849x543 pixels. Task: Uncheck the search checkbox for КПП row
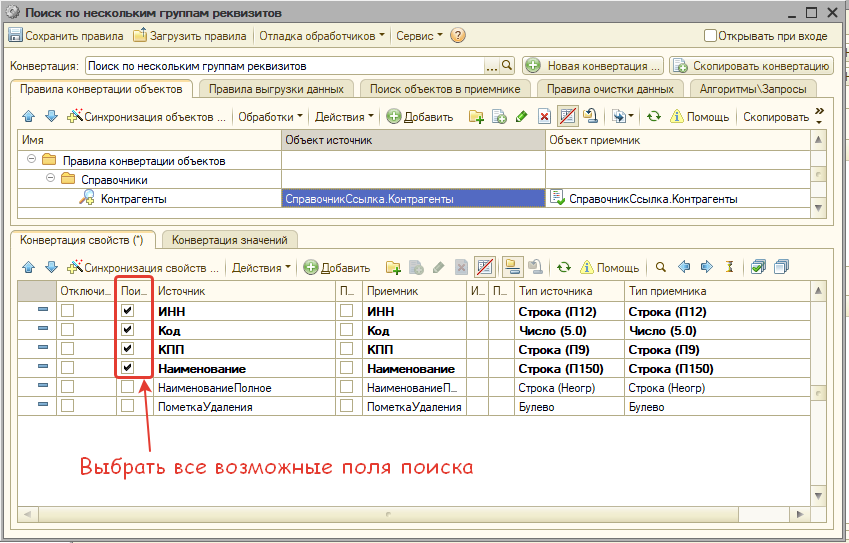click(127, 349)
